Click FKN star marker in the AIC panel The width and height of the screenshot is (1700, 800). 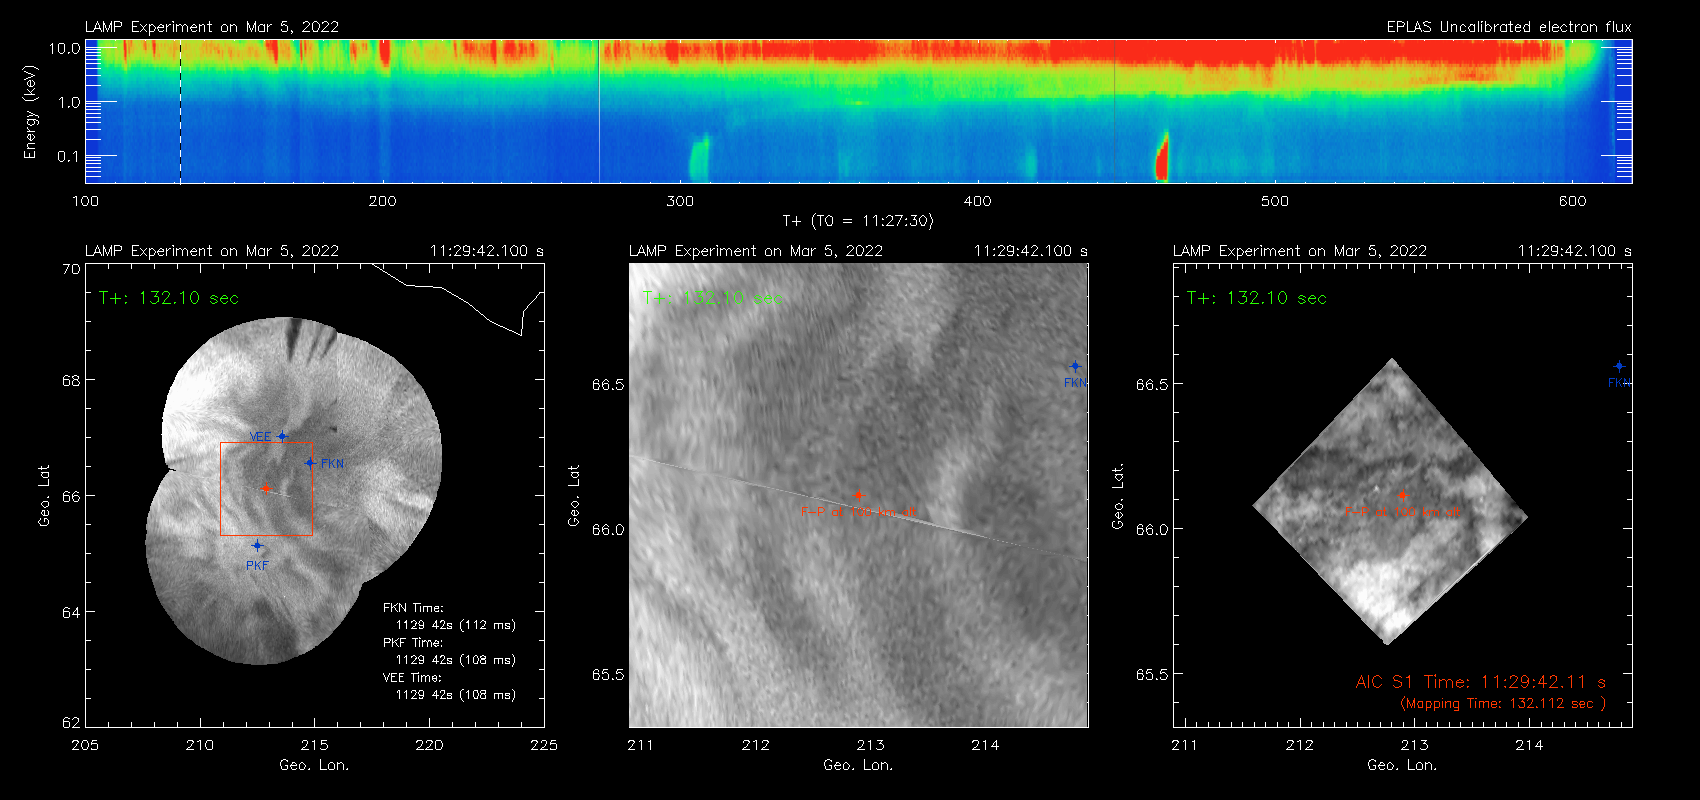(1619, 366)
